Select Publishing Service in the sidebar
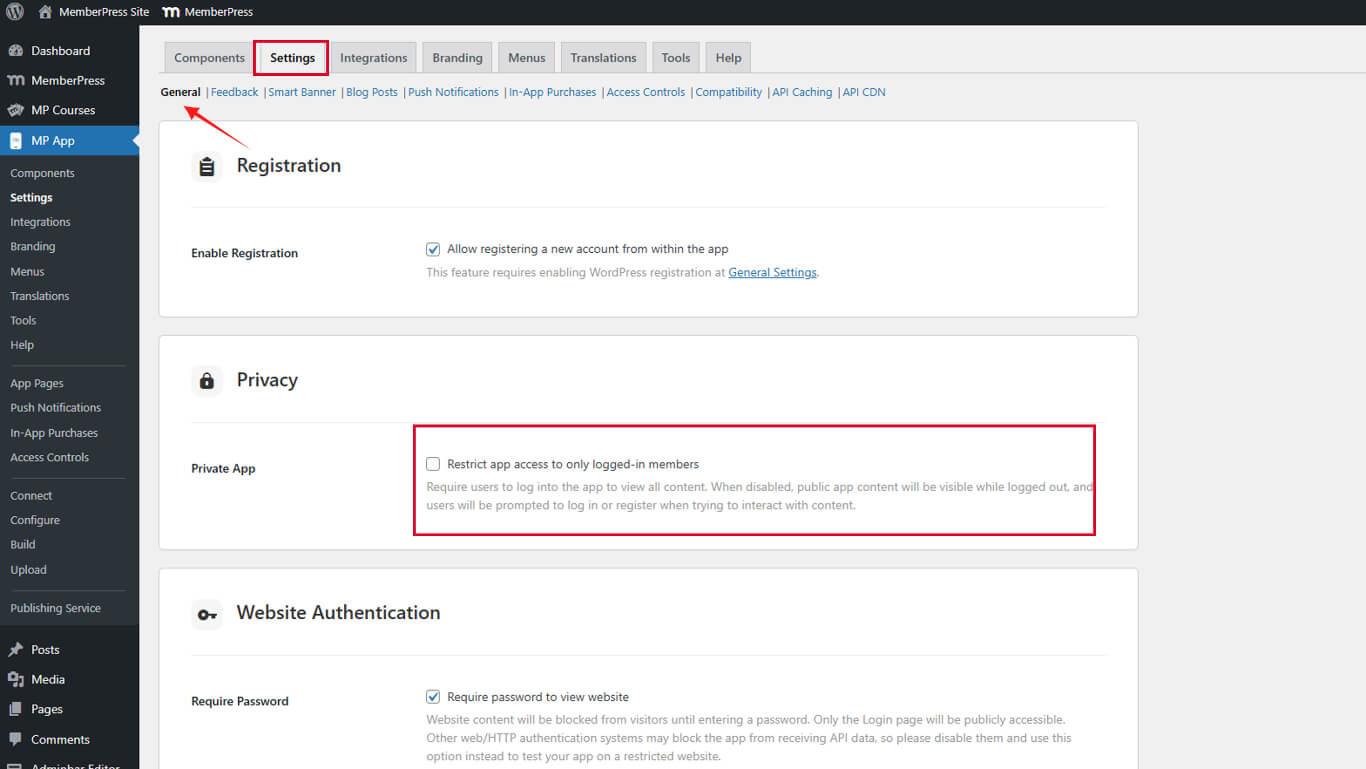The height and width of the screenshot is (769, 1366). tap(55, 608)
